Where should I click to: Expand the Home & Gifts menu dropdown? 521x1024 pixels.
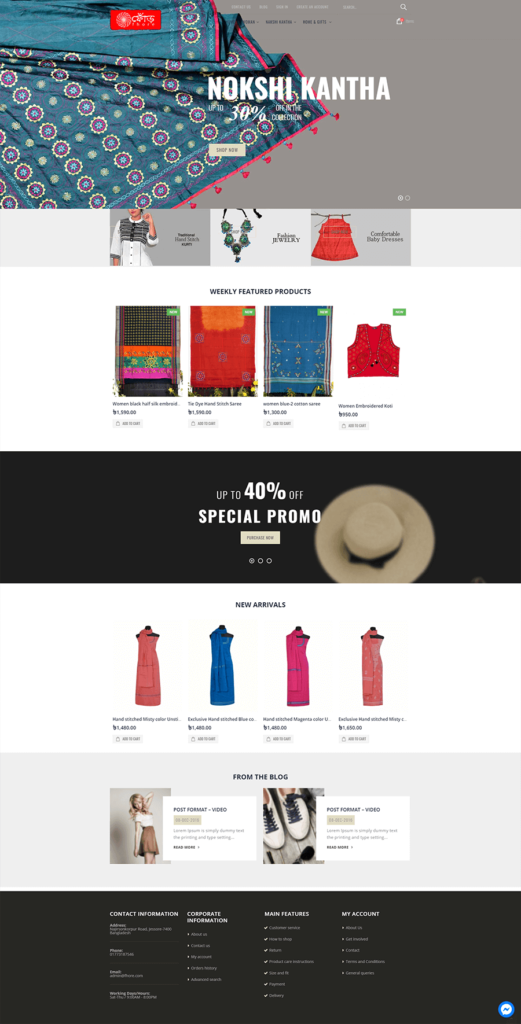coord(317,22)
